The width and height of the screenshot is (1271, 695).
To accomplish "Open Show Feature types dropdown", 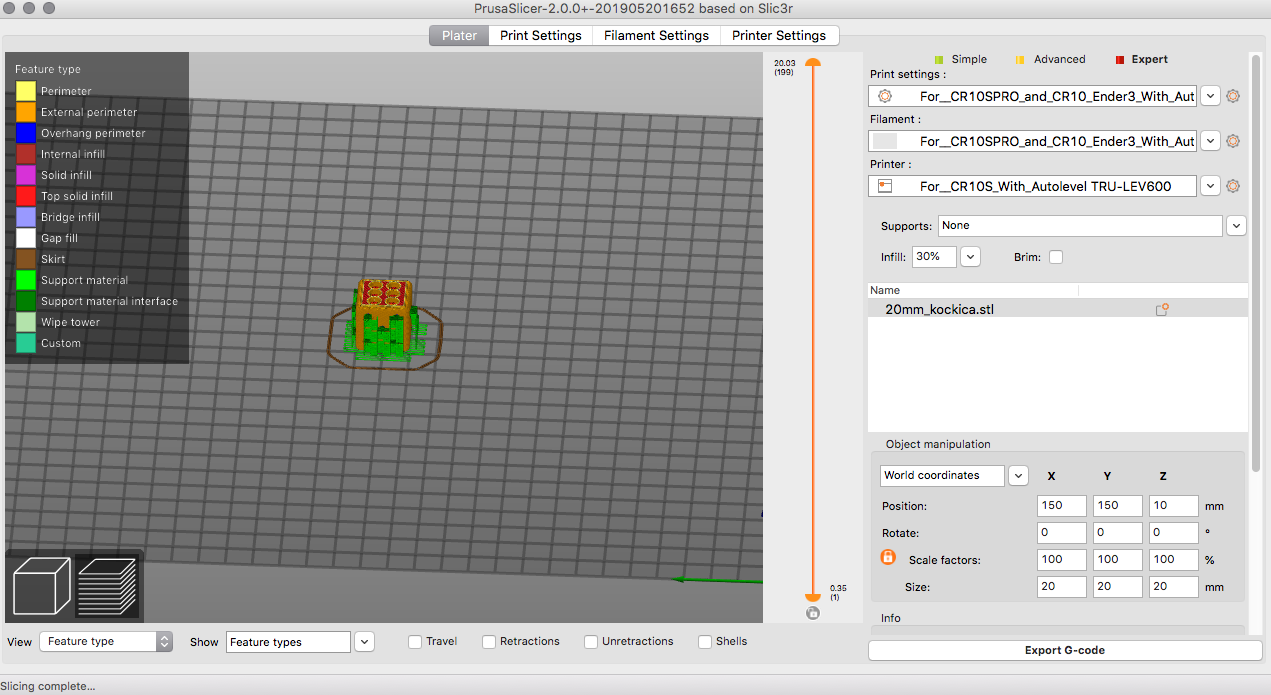I will point(364,642).
